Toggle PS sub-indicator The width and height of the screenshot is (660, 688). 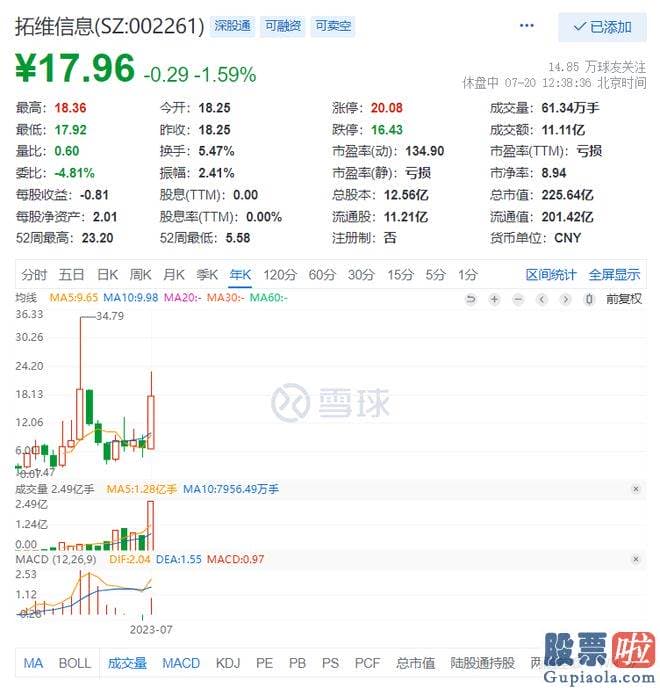coord(330,663)
